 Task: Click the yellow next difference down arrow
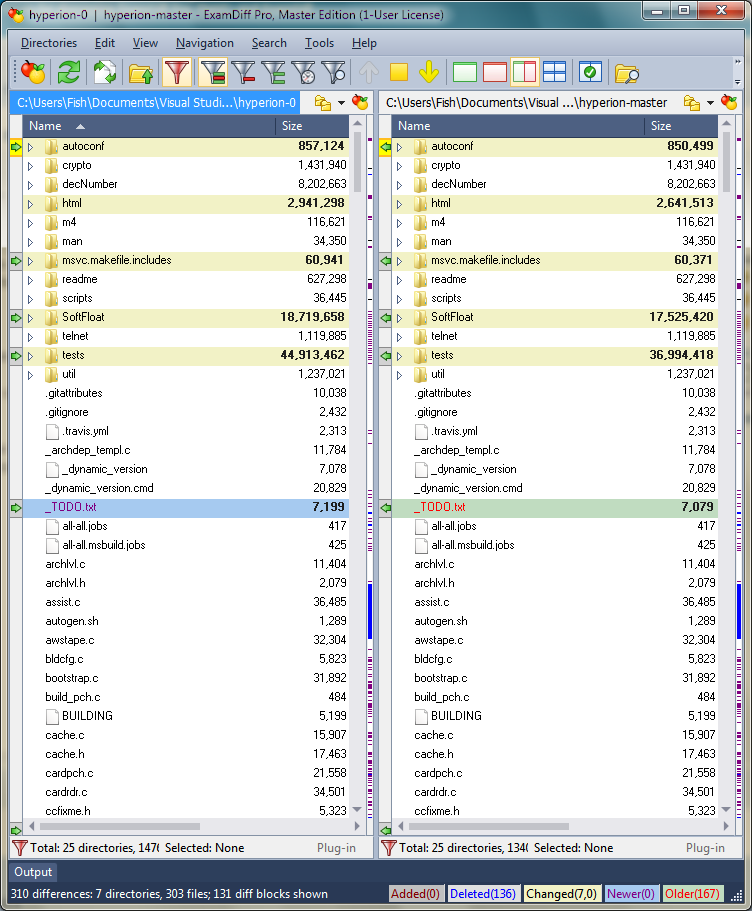click(429, 73)
